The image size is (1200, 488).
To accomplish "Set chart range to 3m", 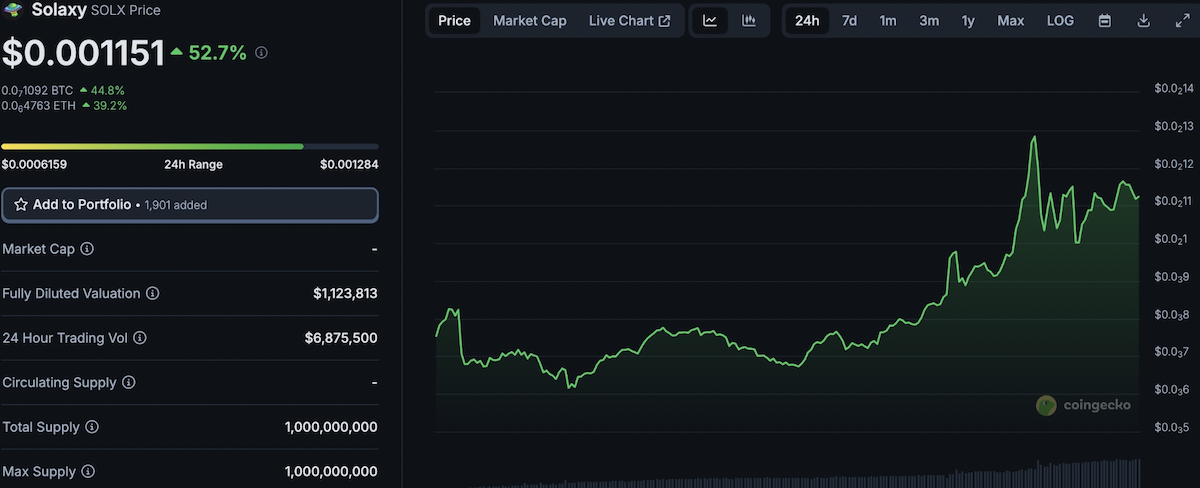I will click(929, 21).
